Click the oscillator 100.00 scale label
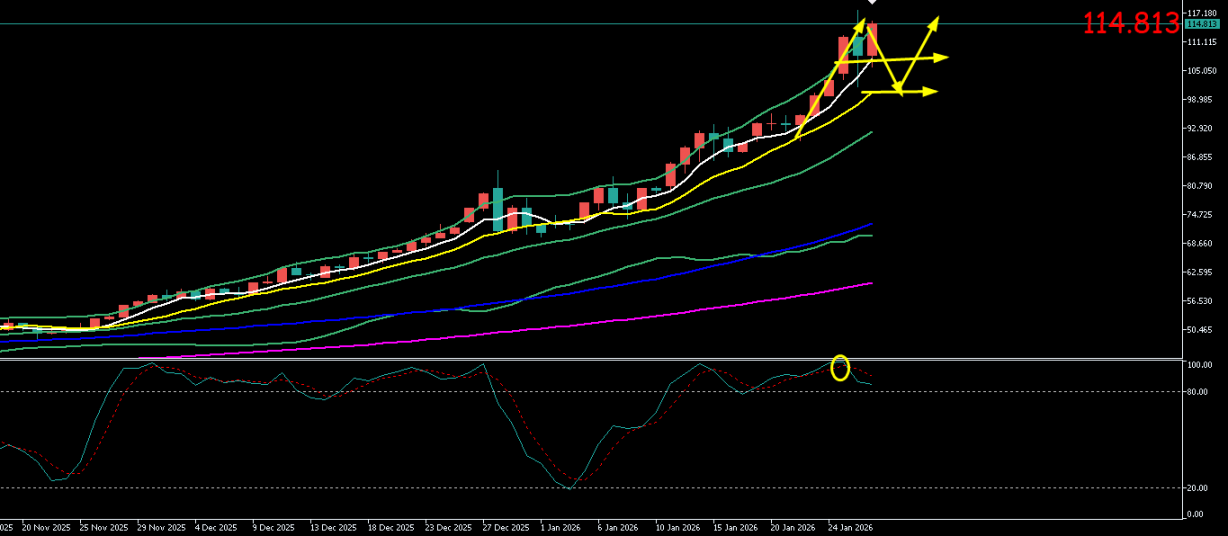1228x536 pixels. coord(1199,365)
